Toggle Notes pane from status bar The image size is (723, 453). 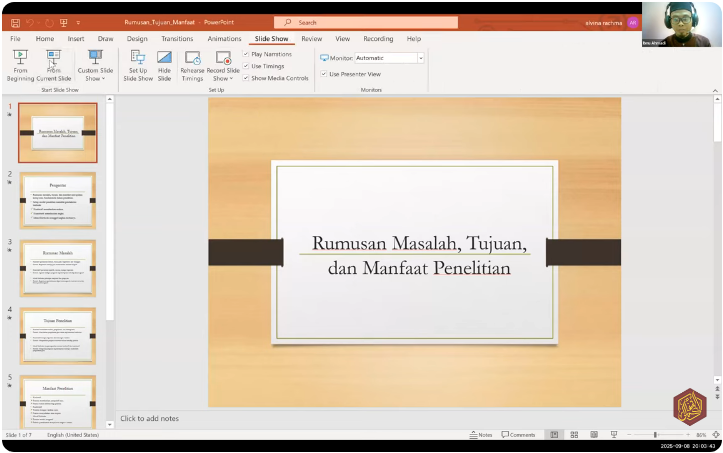[x=481, y=435]
